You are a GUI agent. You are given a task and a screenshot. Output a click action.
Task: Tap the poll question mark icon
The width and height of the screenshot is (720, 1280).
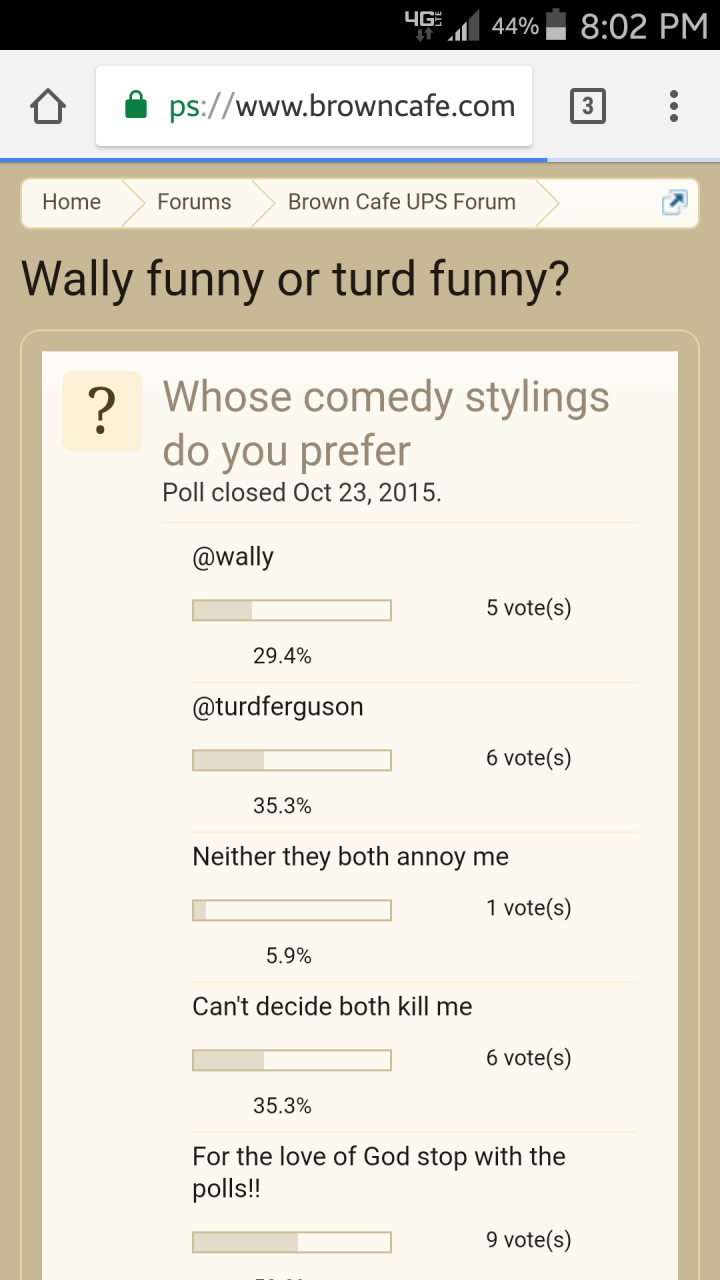click(x=101, y=411)
